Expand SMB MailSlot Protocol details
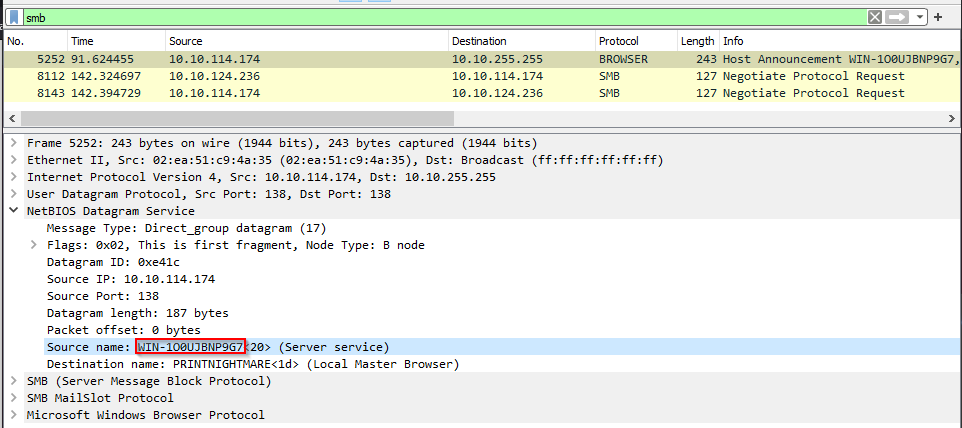Viewport: 962px width, 428px height. (13, 398)
